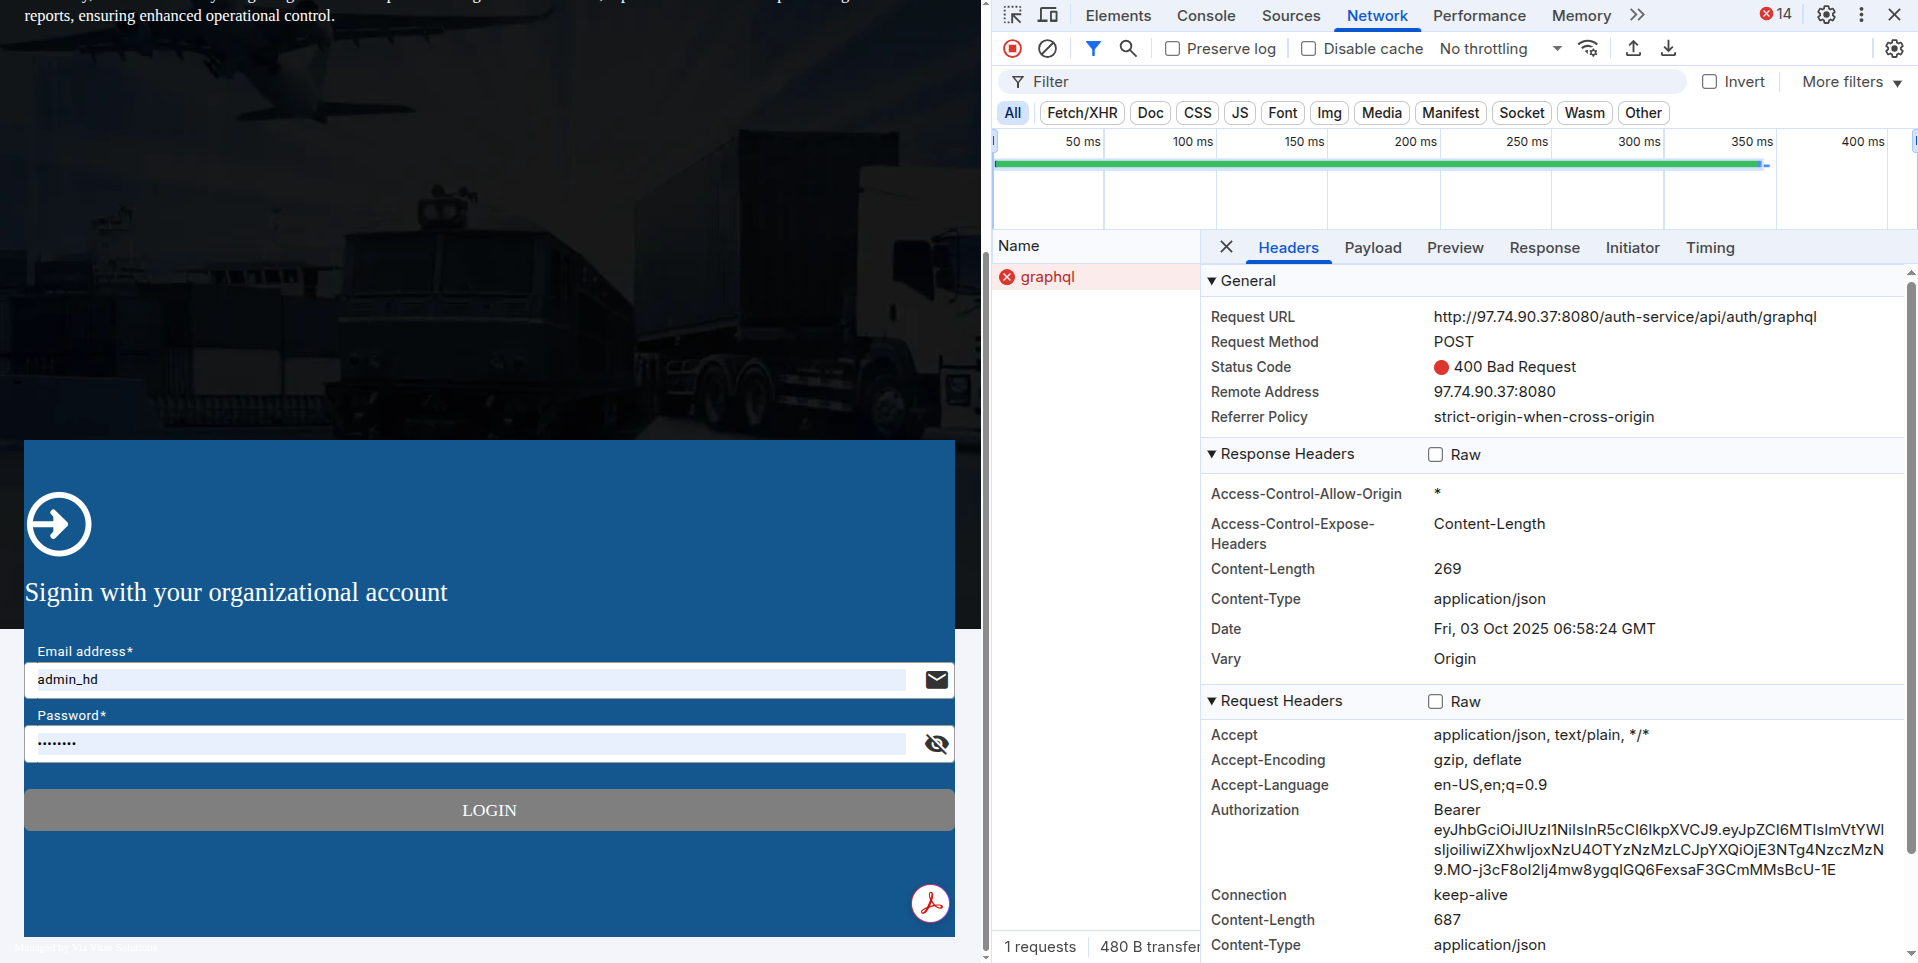
Task: Expand the More filters dropdown
Action: click(1851, 82)
